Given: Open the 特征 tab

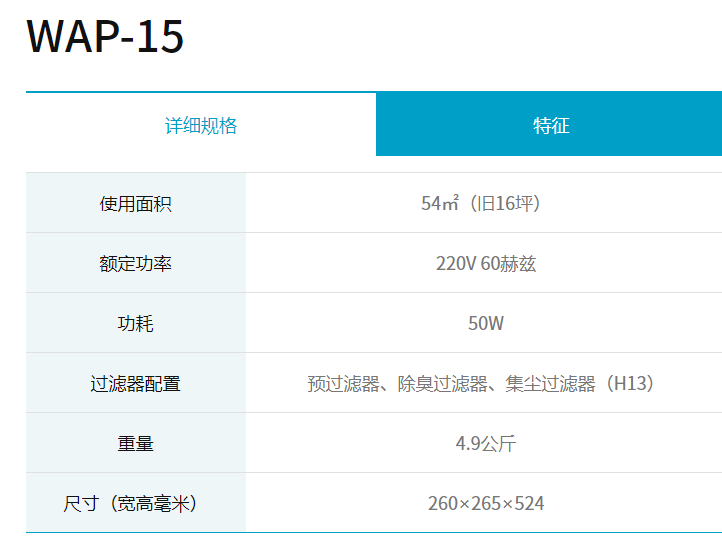Looking at the screenshot, I should pyautogui.click(x=550, y=126).
